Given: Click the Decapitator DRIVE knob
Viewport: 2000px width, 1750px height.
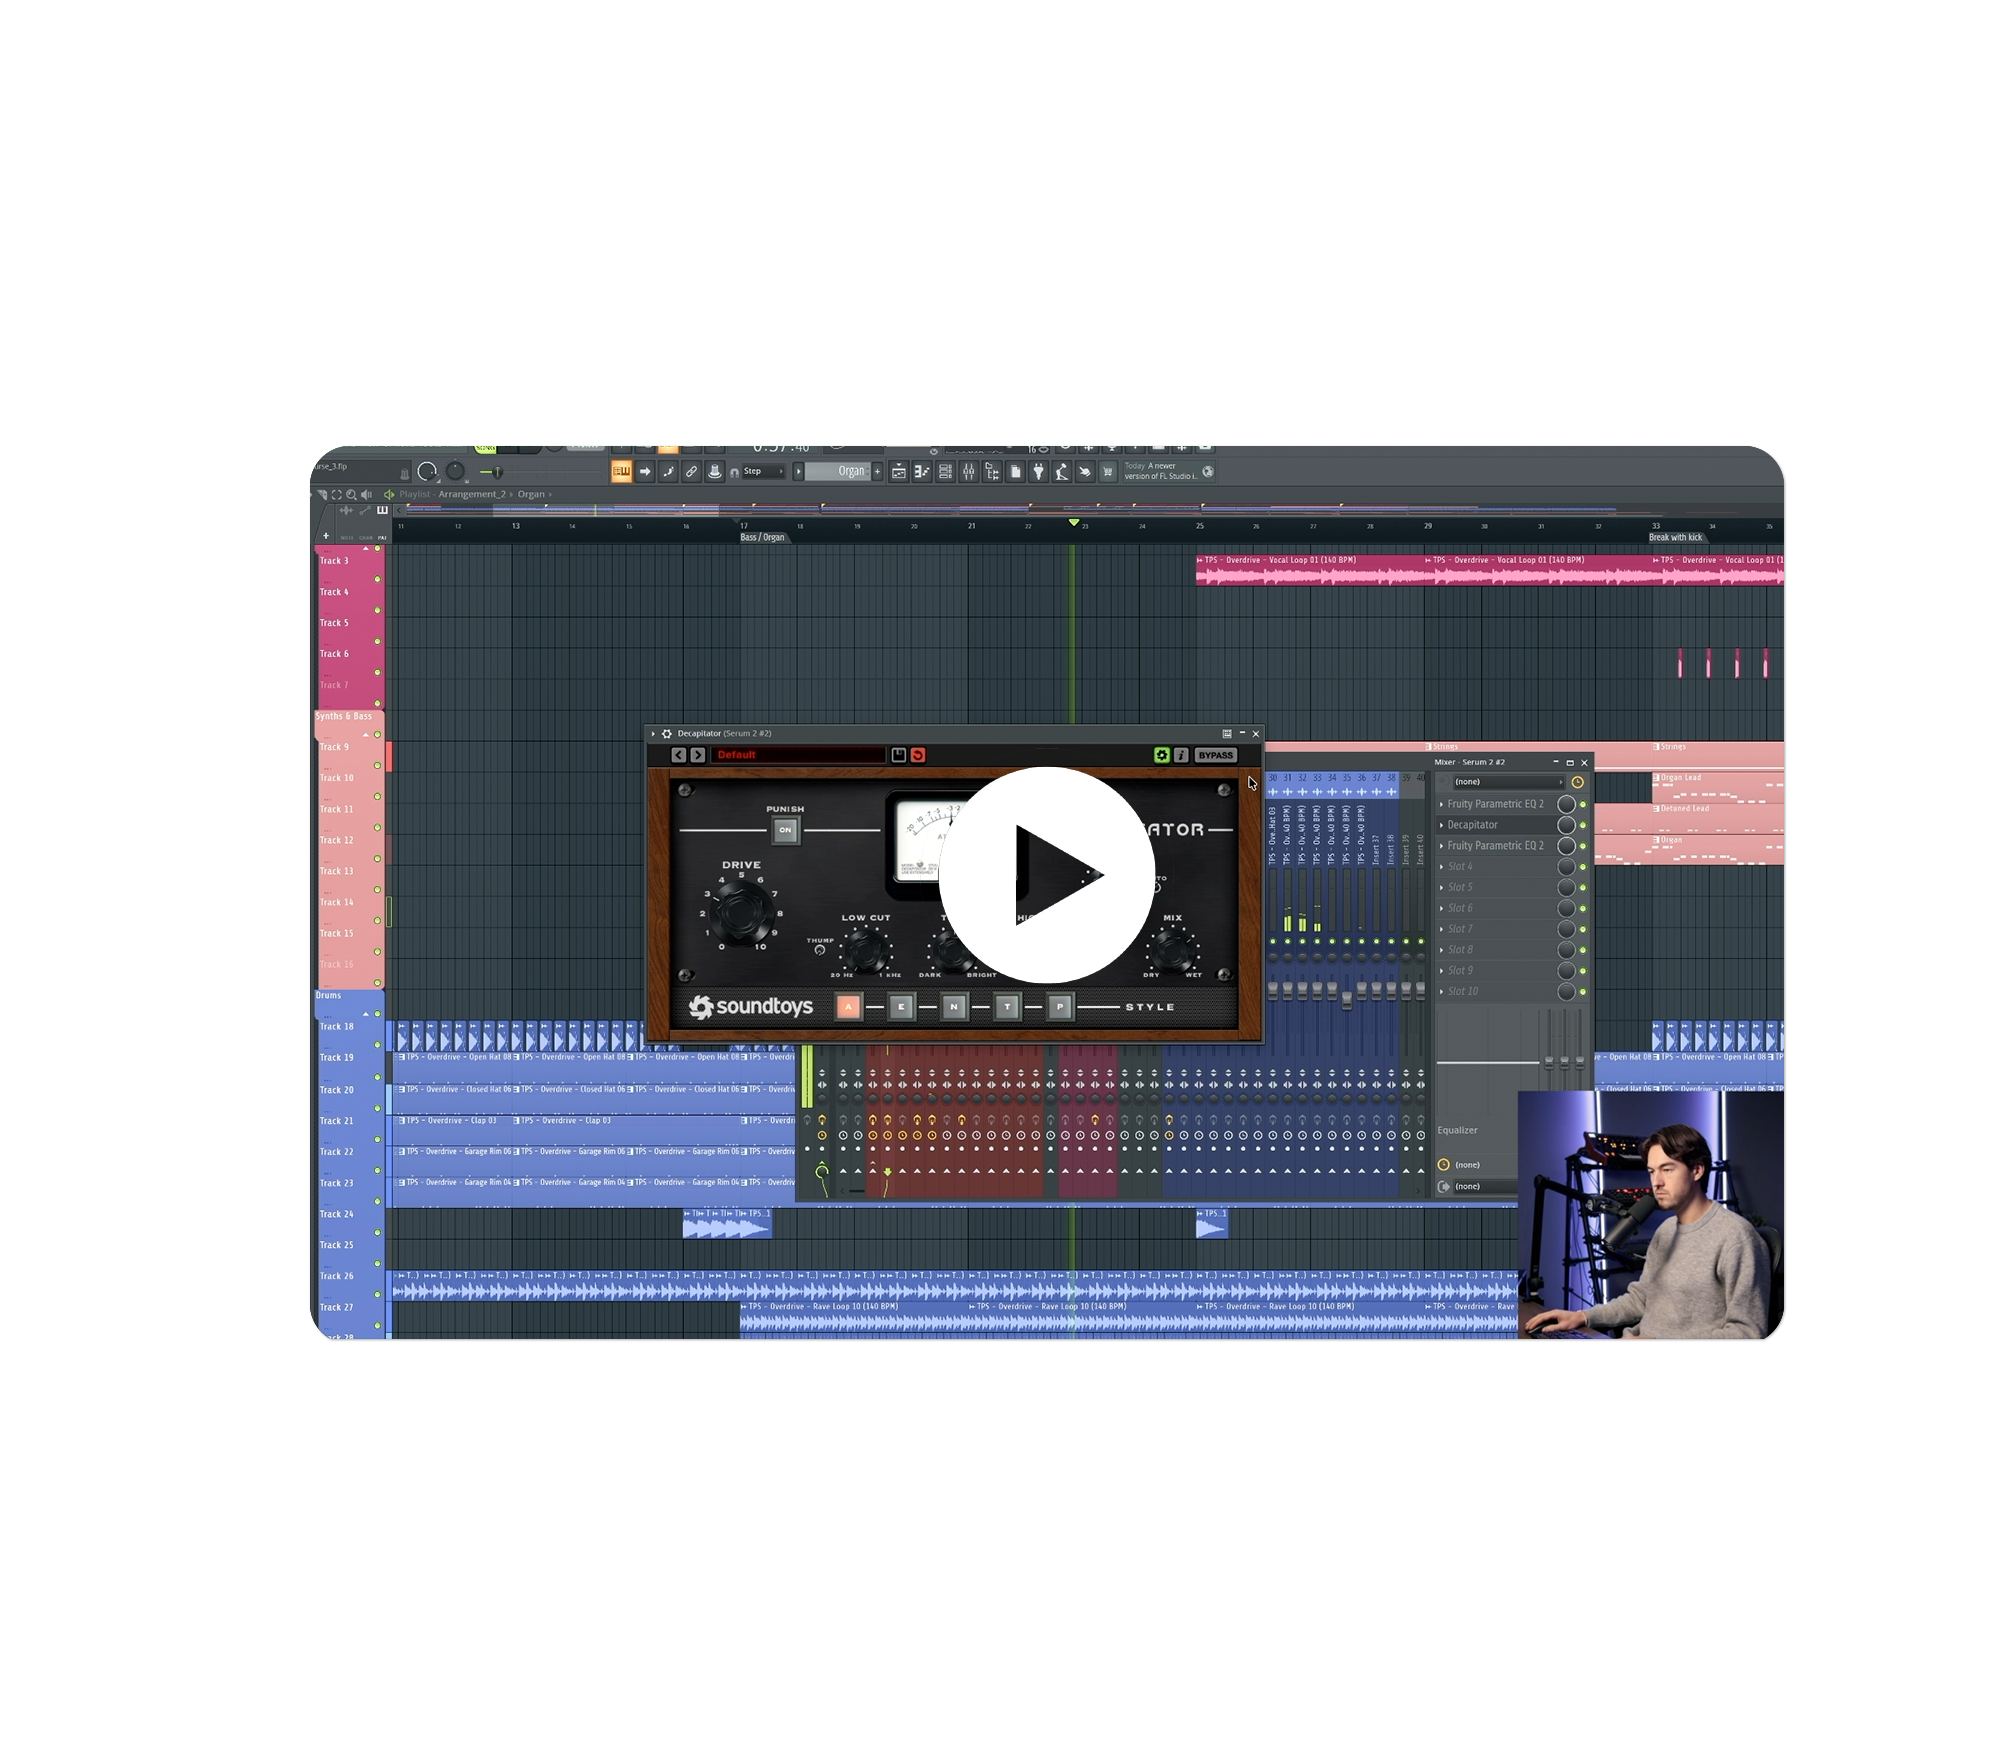Looking at the screenshot, I should tap(741, 913).
